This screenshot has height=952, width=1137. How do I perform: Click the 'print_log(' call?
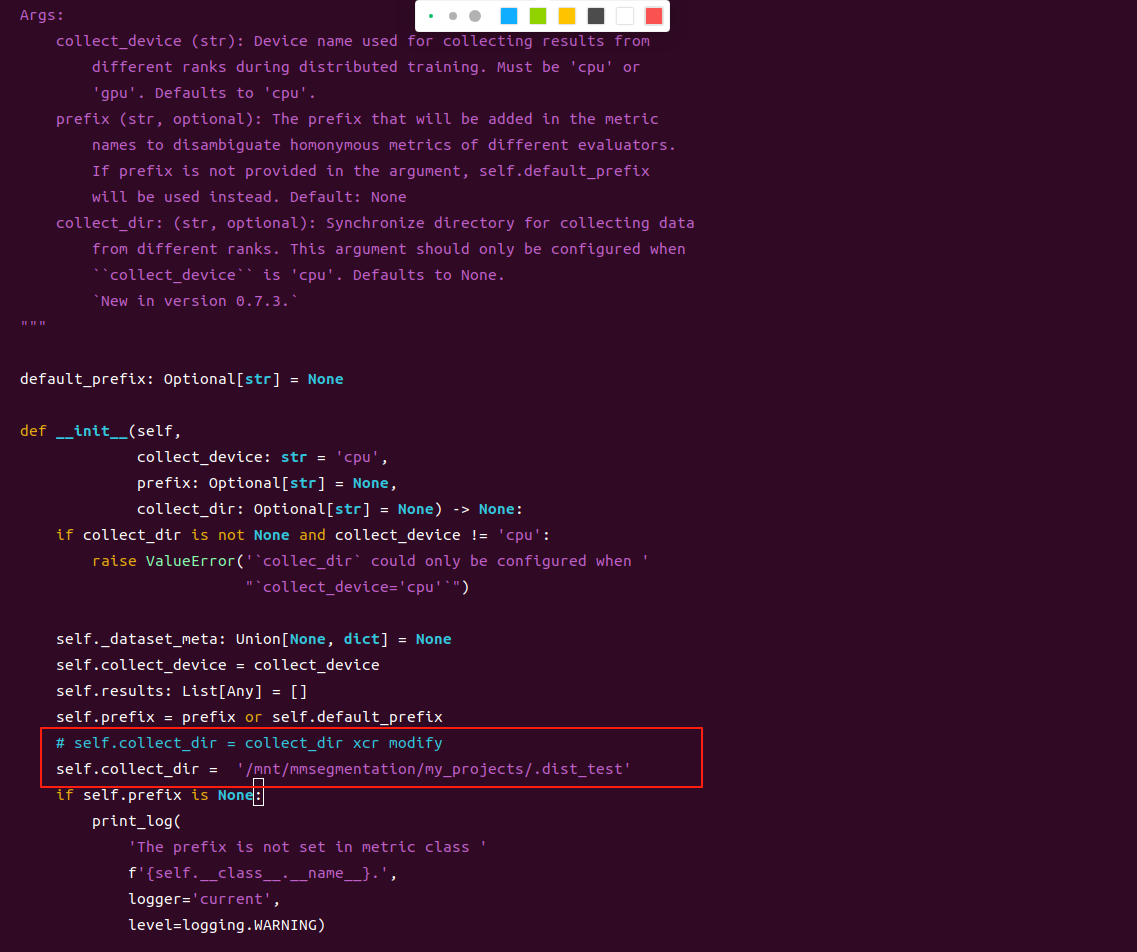pyautogui.click(x=136, y=821)
